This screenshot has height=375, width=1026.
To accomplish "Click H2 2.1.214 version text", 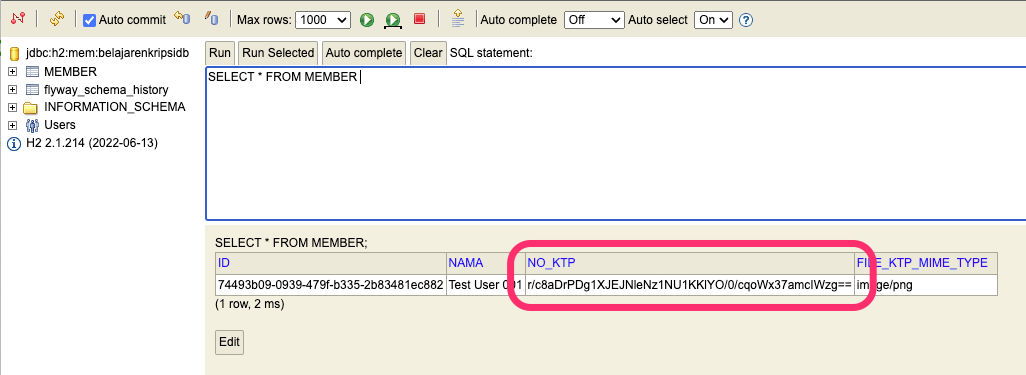I will (x=92, y=142).
